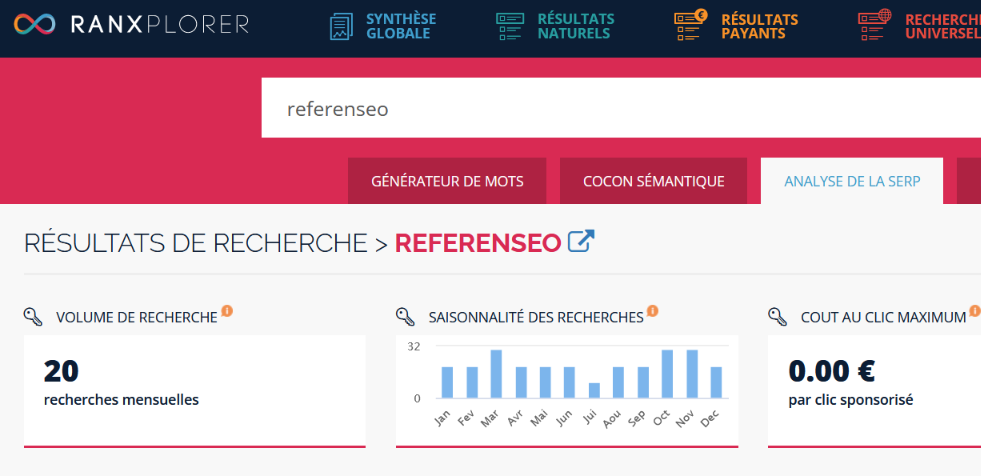The width and height of the screenshot is (981, 476).
Task: Click the Jun bar in seasonality chart
Action: pyautogui.click(x=569, y=382)
